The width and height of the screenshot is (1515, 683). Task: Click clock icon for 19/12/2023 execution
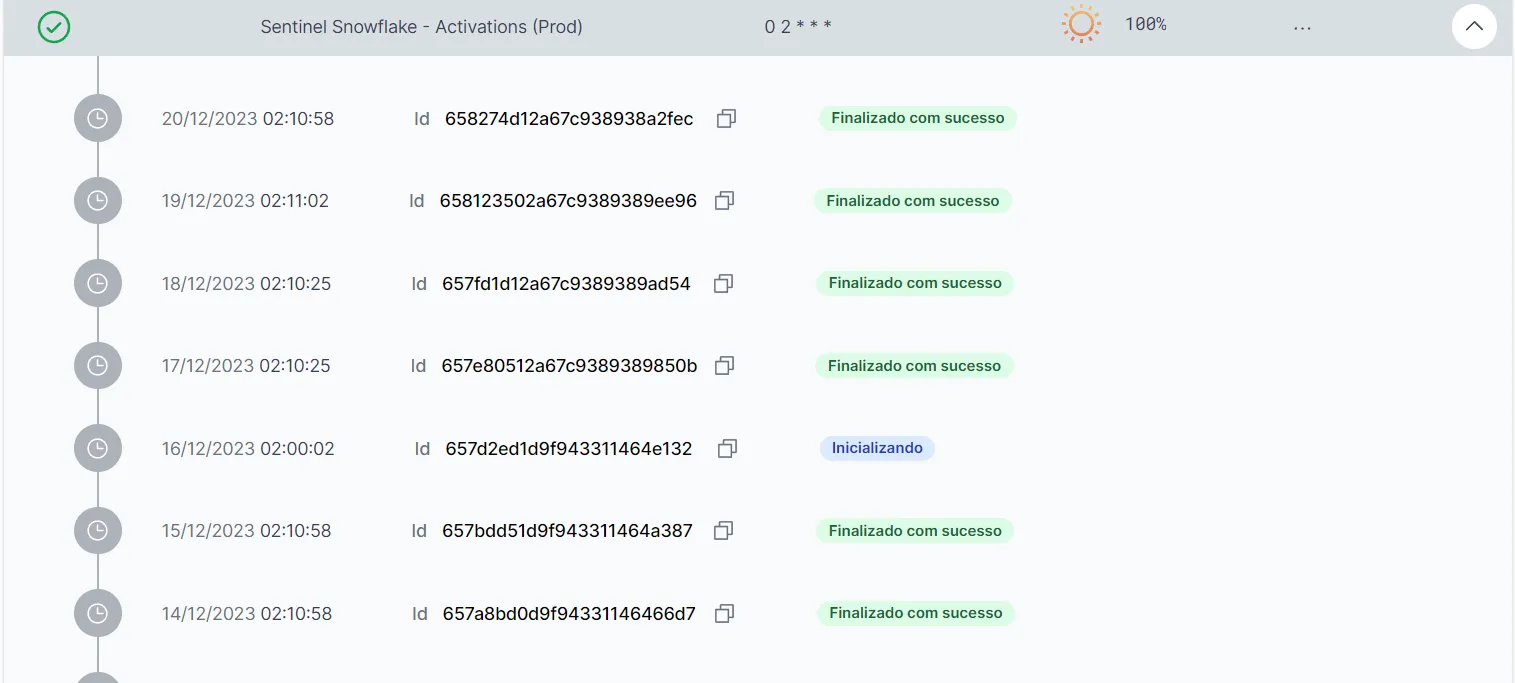tap(98, 201)
